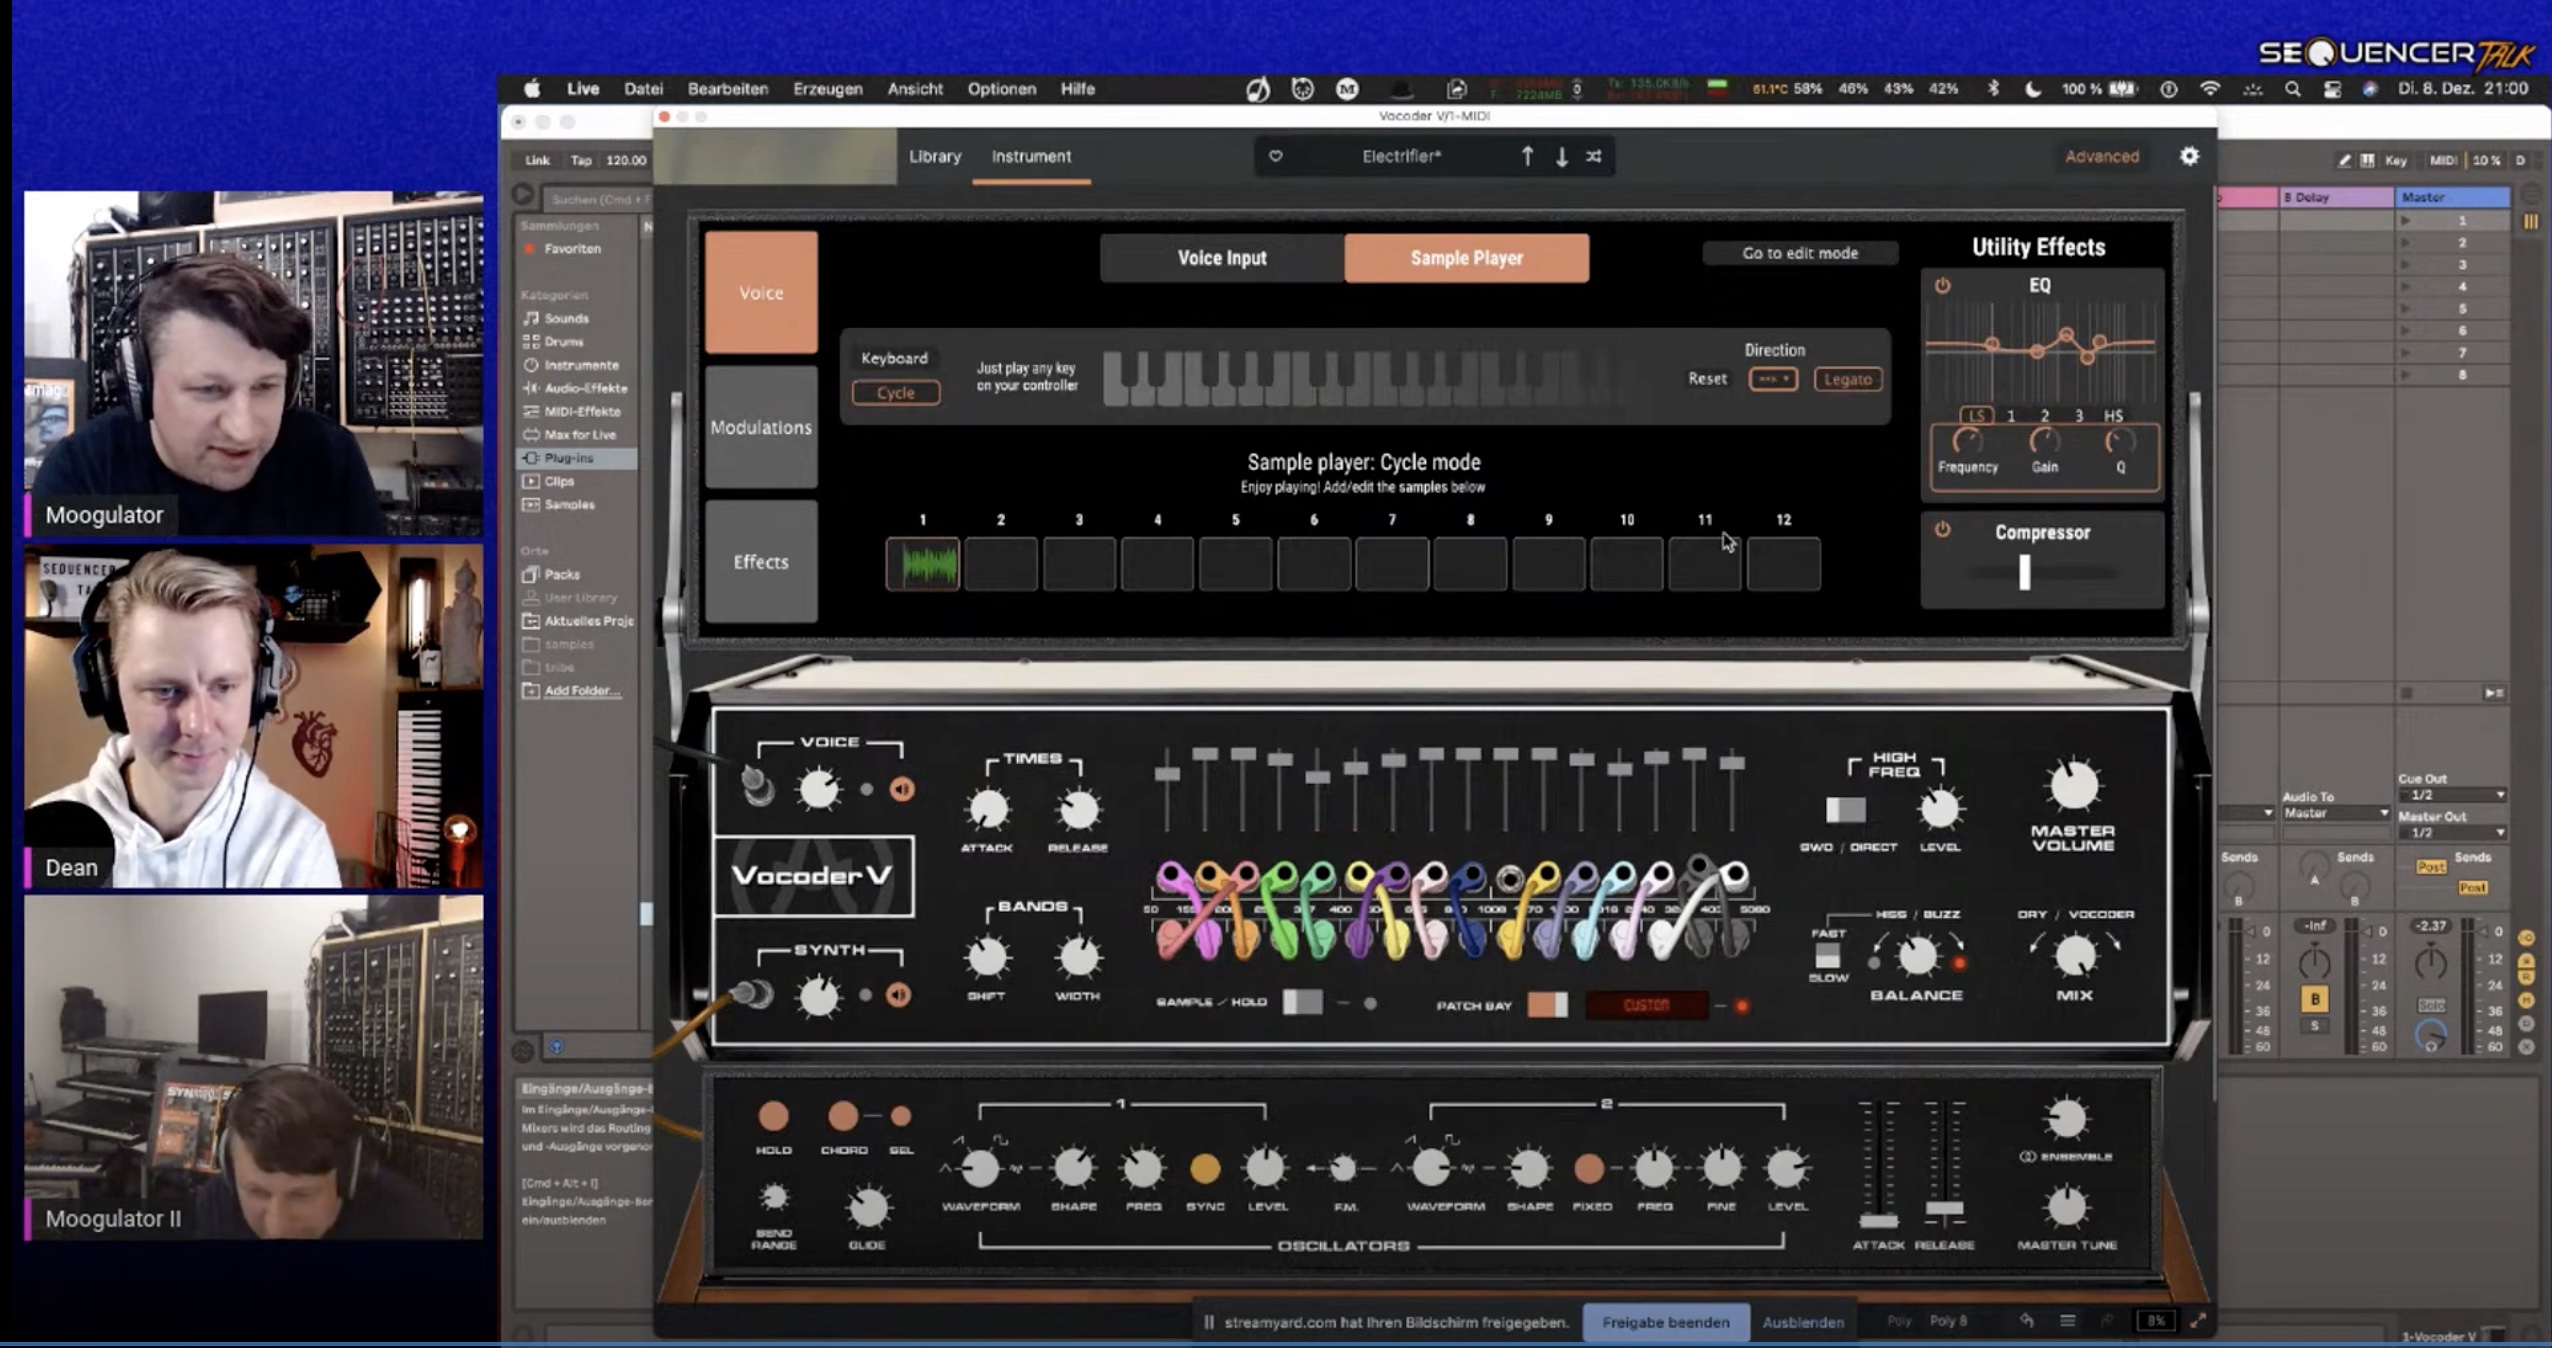The height and width of the screenshot is (1348, 2552).
Task: Toggle the Fast / Slow switch
Action: point(1827,955)
